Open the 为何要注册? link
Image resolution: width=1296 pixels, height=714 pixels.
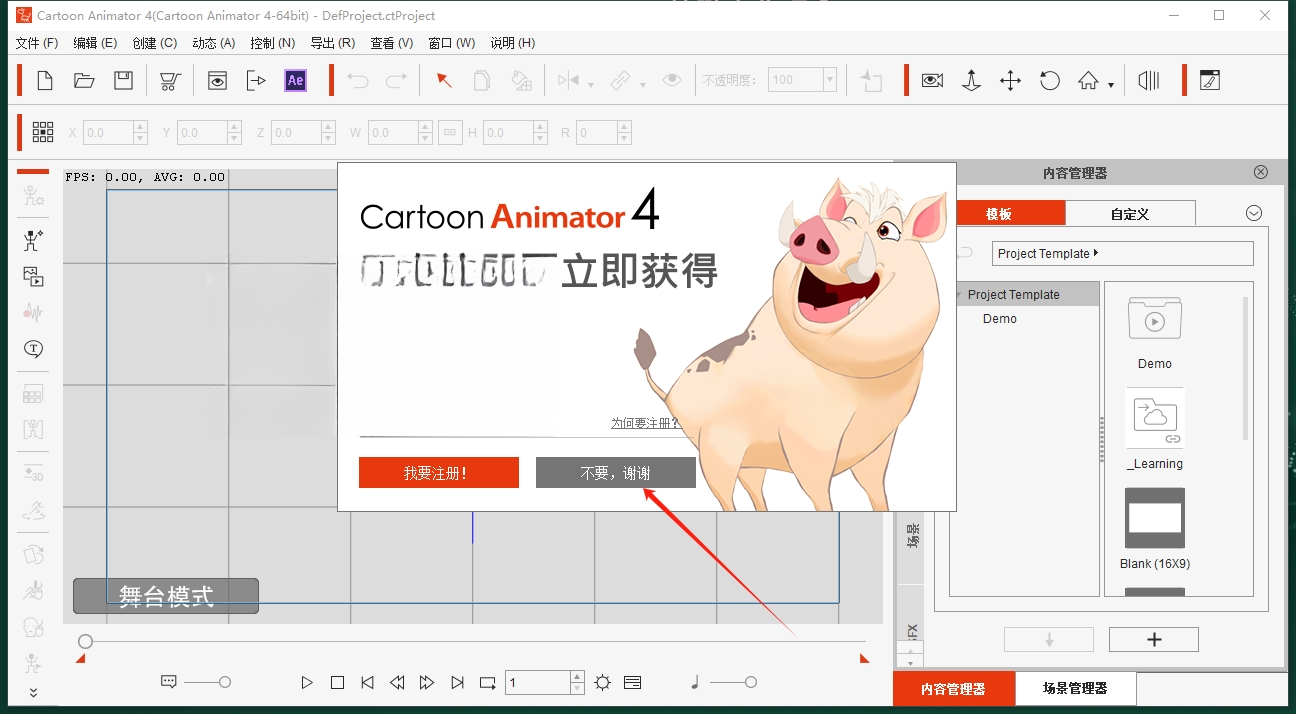click(x=645, y=423)
